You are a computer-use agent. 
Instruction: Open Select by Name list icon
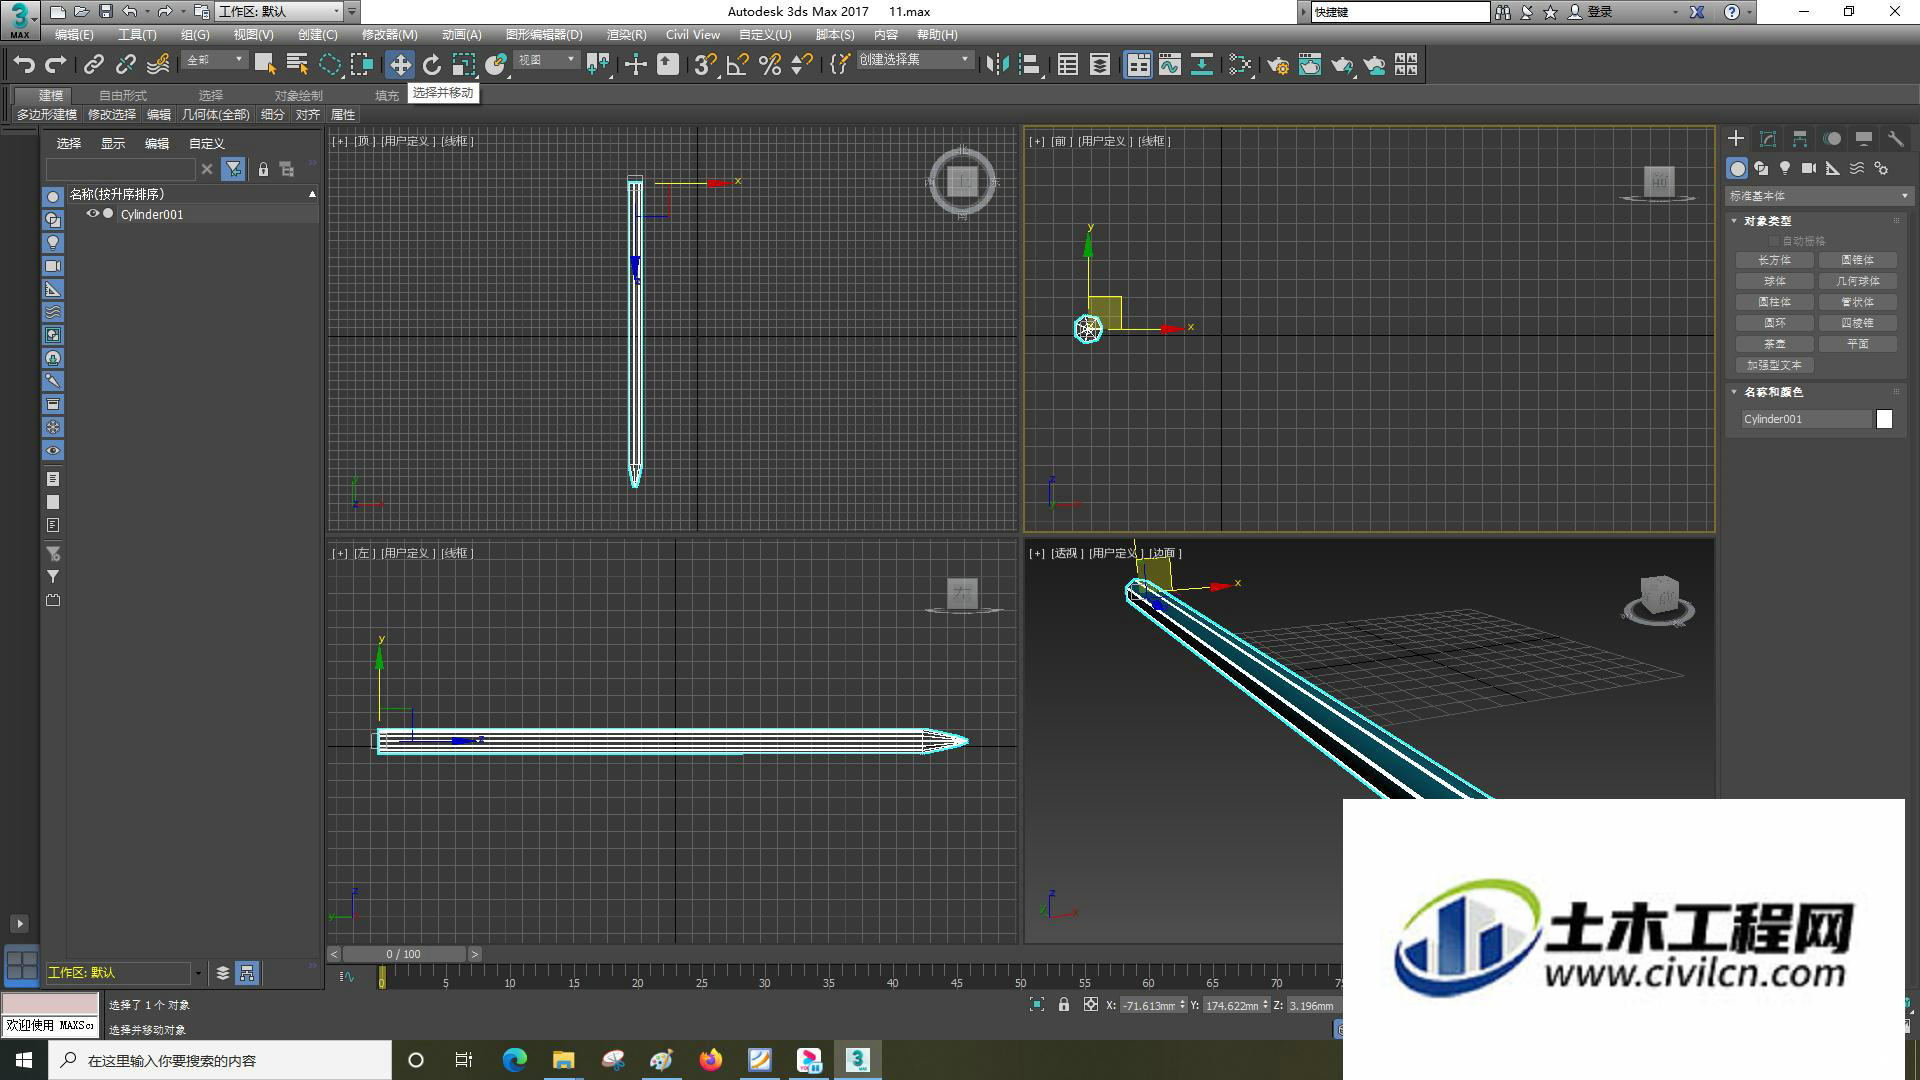pos(297,65)
